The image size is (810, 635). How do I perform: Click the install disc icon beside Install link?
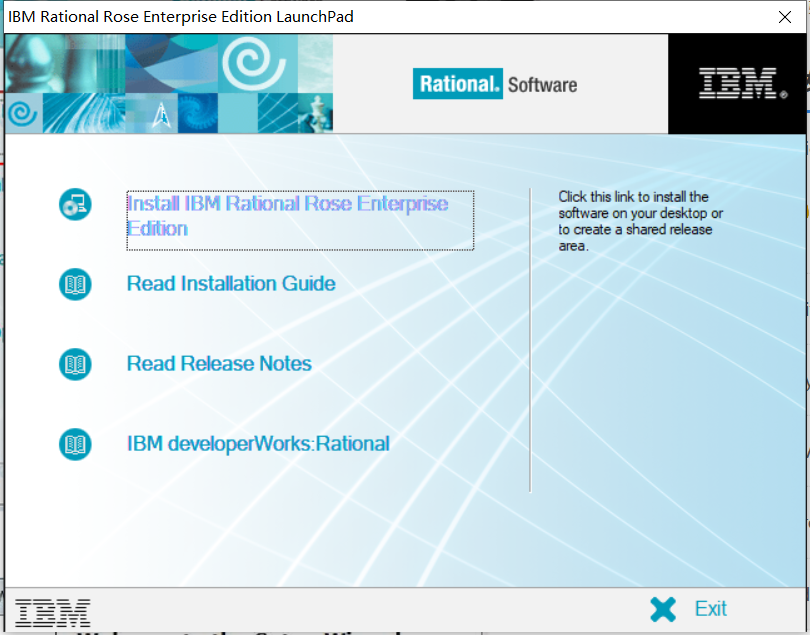[75, 205]
